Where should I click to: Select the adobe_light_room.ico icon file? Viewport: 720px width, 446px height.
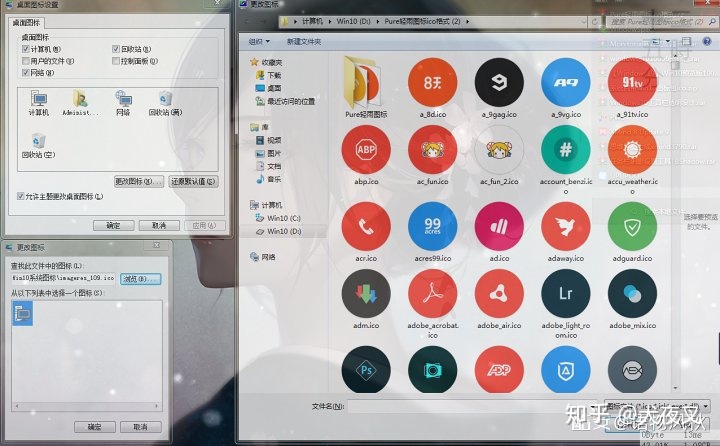coord(566,294)
